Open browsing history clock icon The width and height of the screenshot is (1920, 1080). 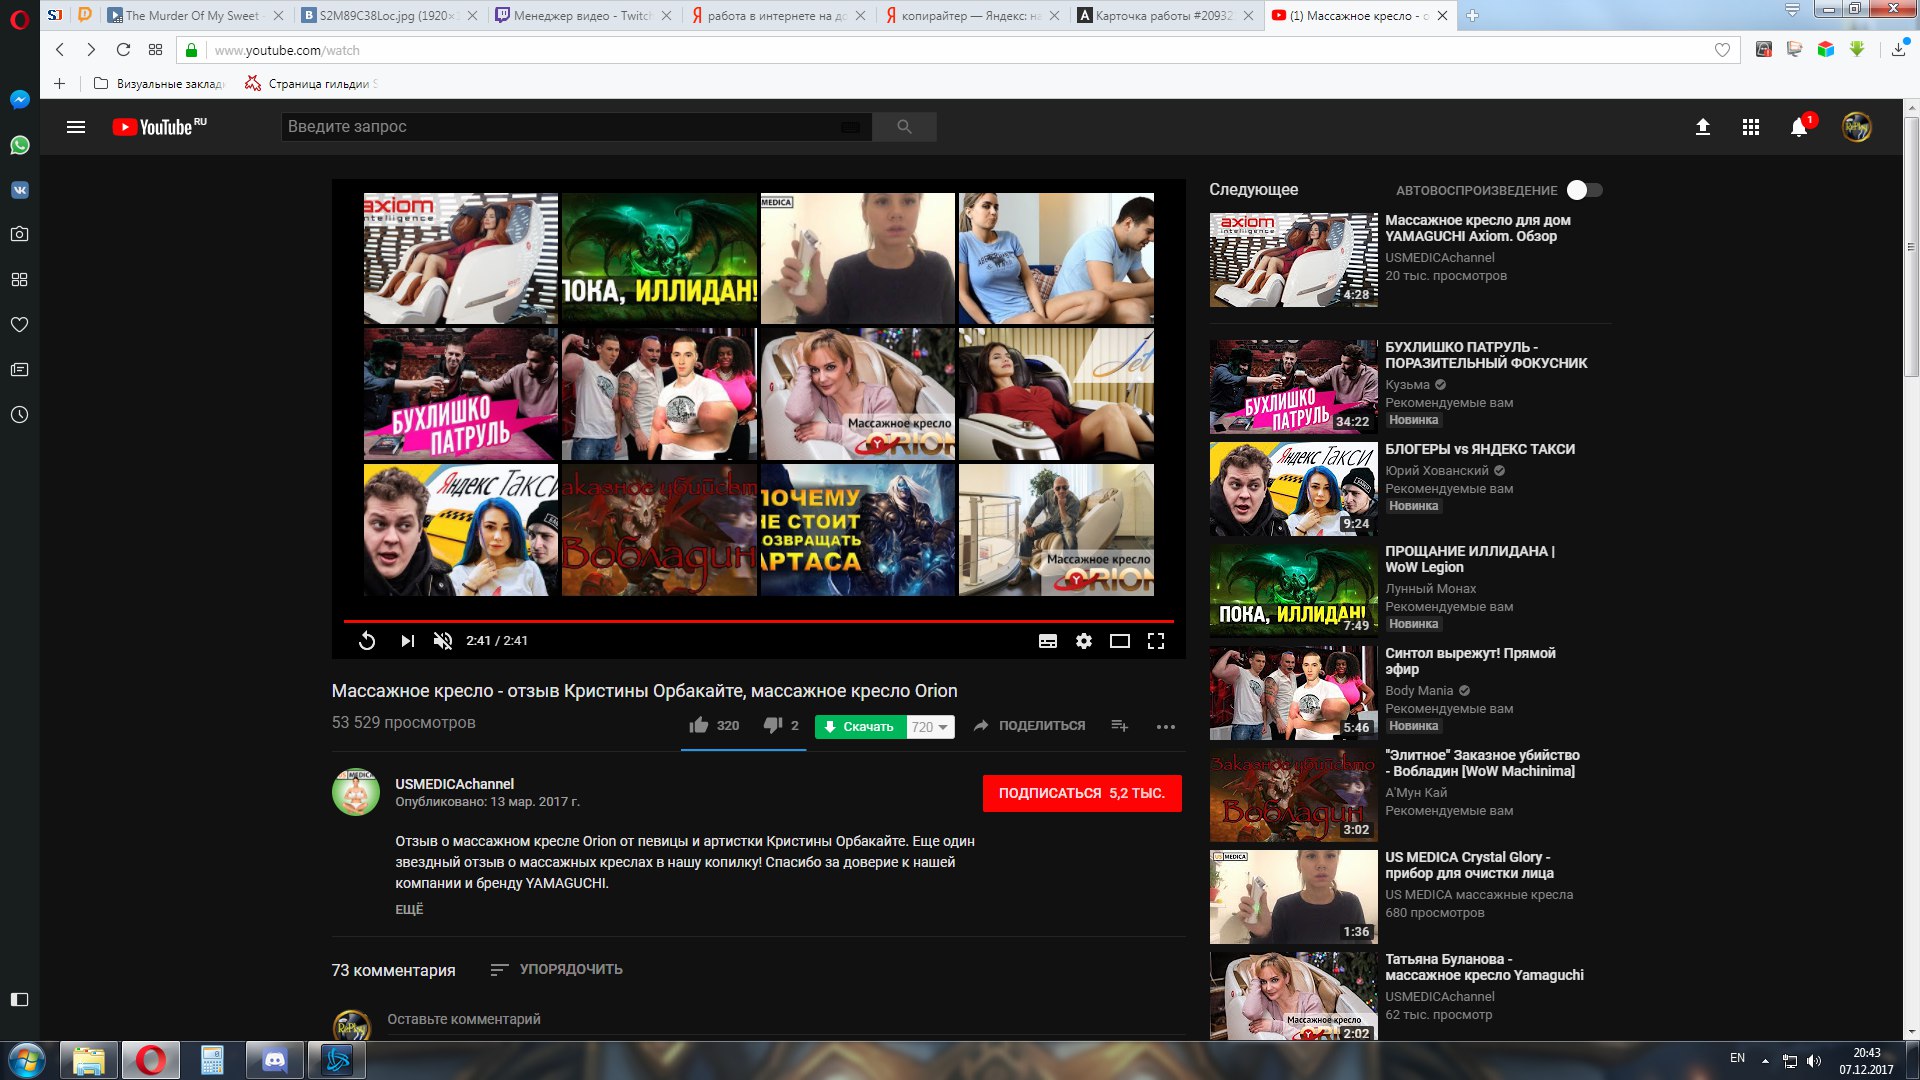point(19,415)
